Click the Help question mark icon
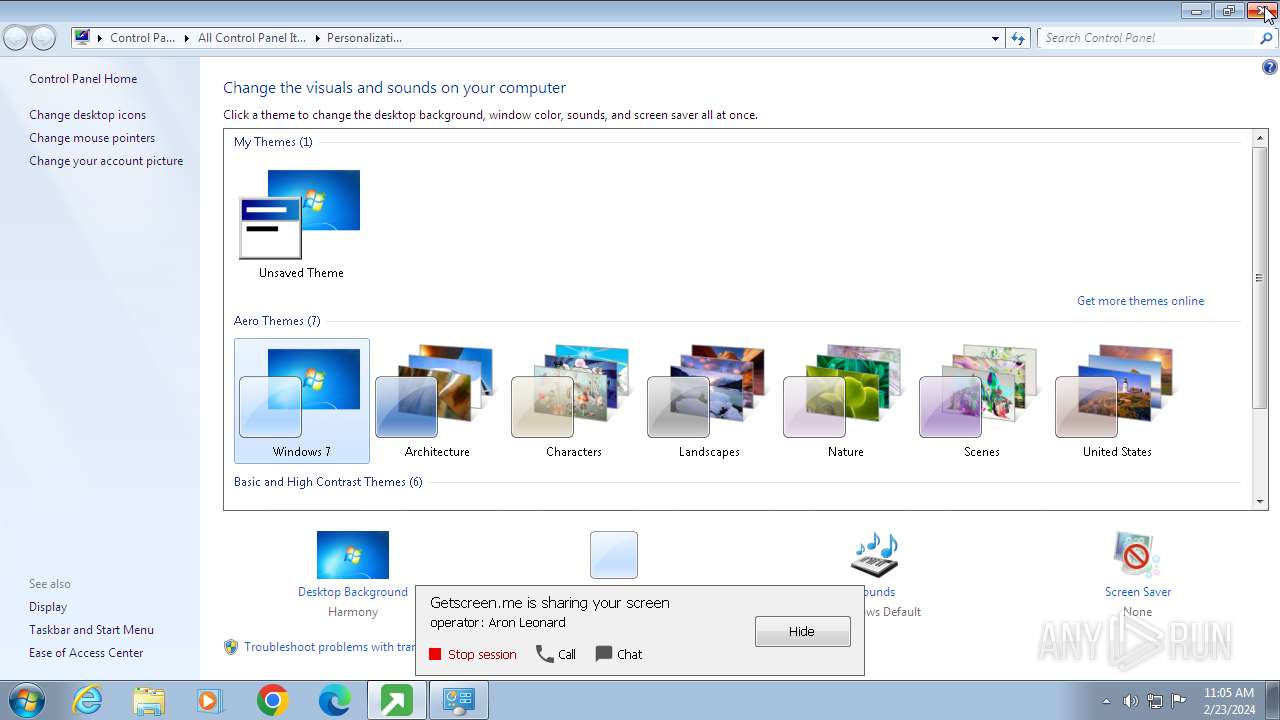Viewport: 1280px width, 720px height. [1269, 68]
